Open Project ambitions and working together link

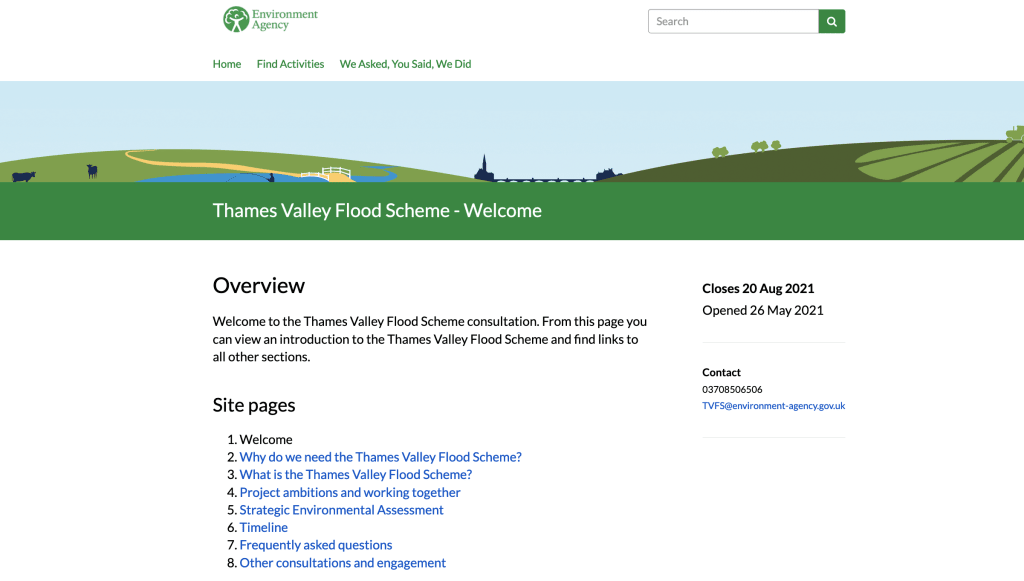coord(349,492)
